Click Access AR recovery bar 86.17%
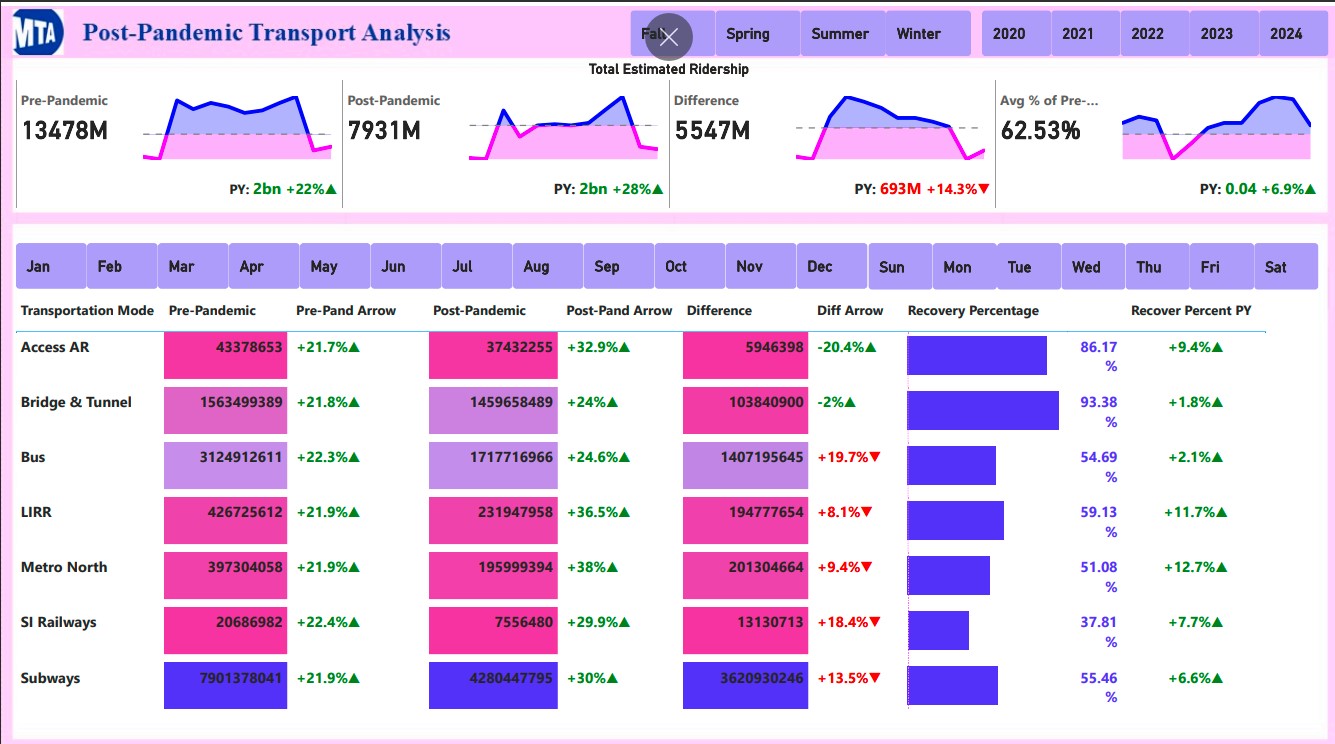Viewport: 1335px width, 744px height. click(977, 355)
